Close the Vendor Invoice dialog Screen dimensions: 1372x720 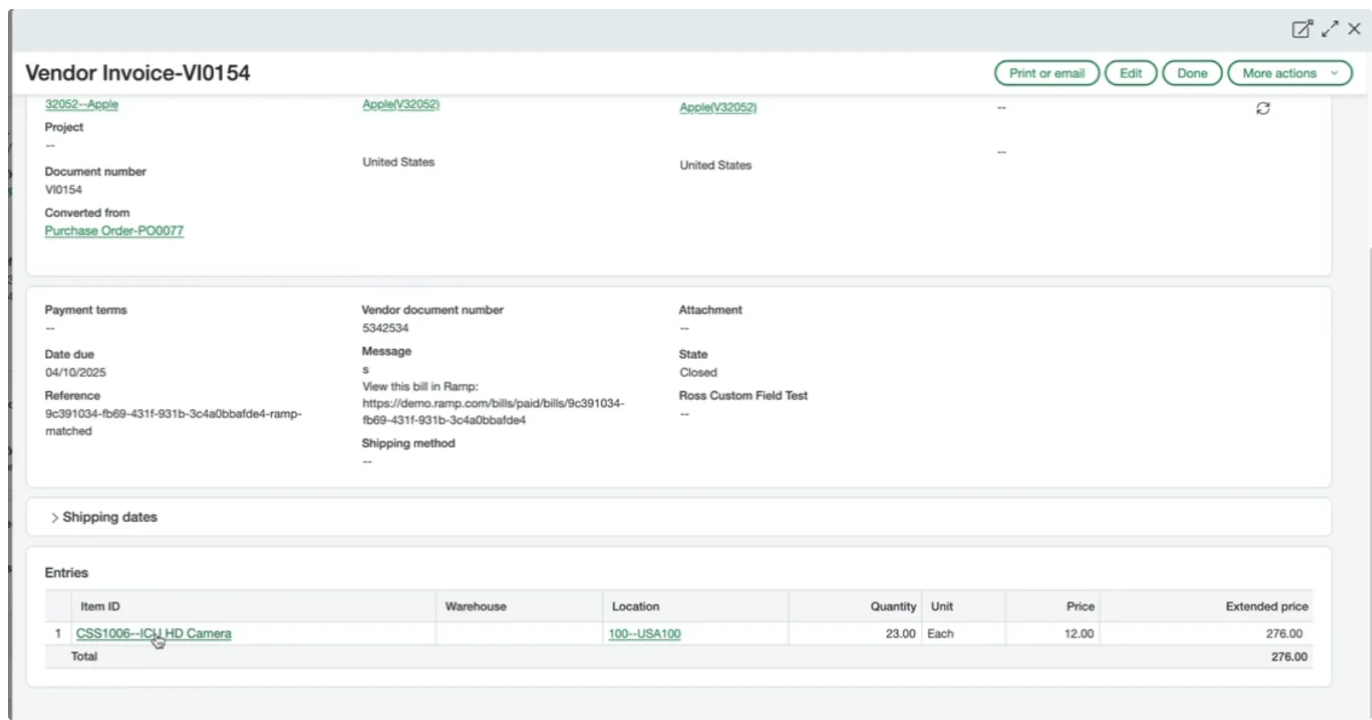(1354, 29)
